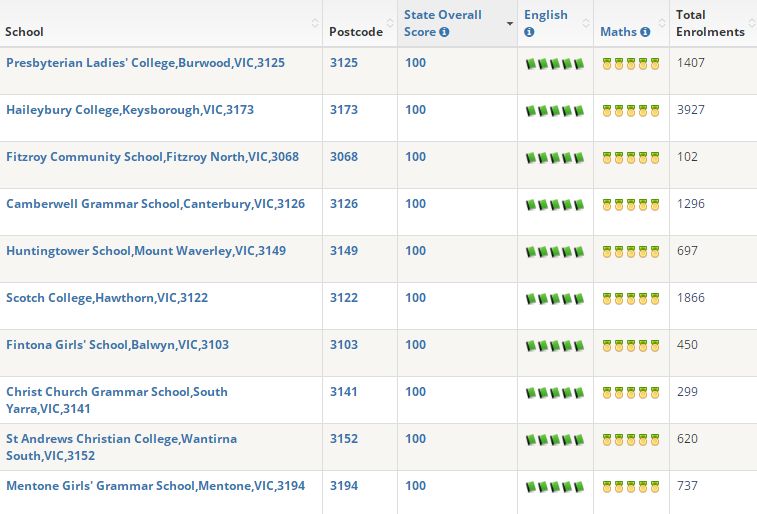Click Maths column sort arrows

coord(662,23)
